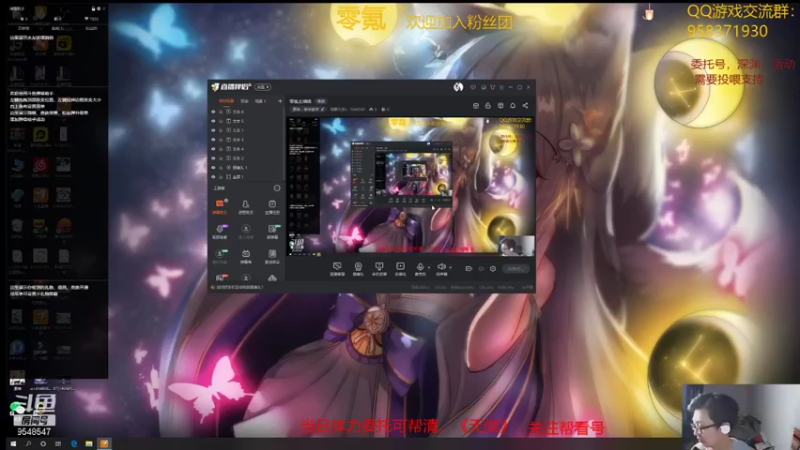Switch to the second scene tab
The width and height of the screenshot is (800, 450).
244,101
